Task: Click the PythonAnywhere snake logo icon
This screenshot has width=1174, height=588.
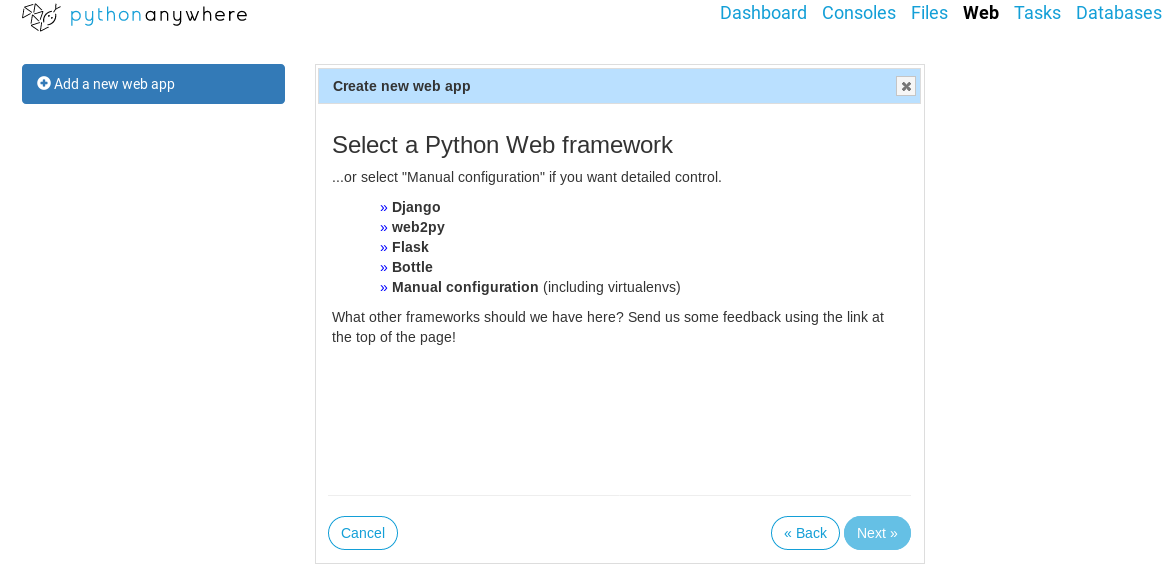Action: tap(42, 16)
